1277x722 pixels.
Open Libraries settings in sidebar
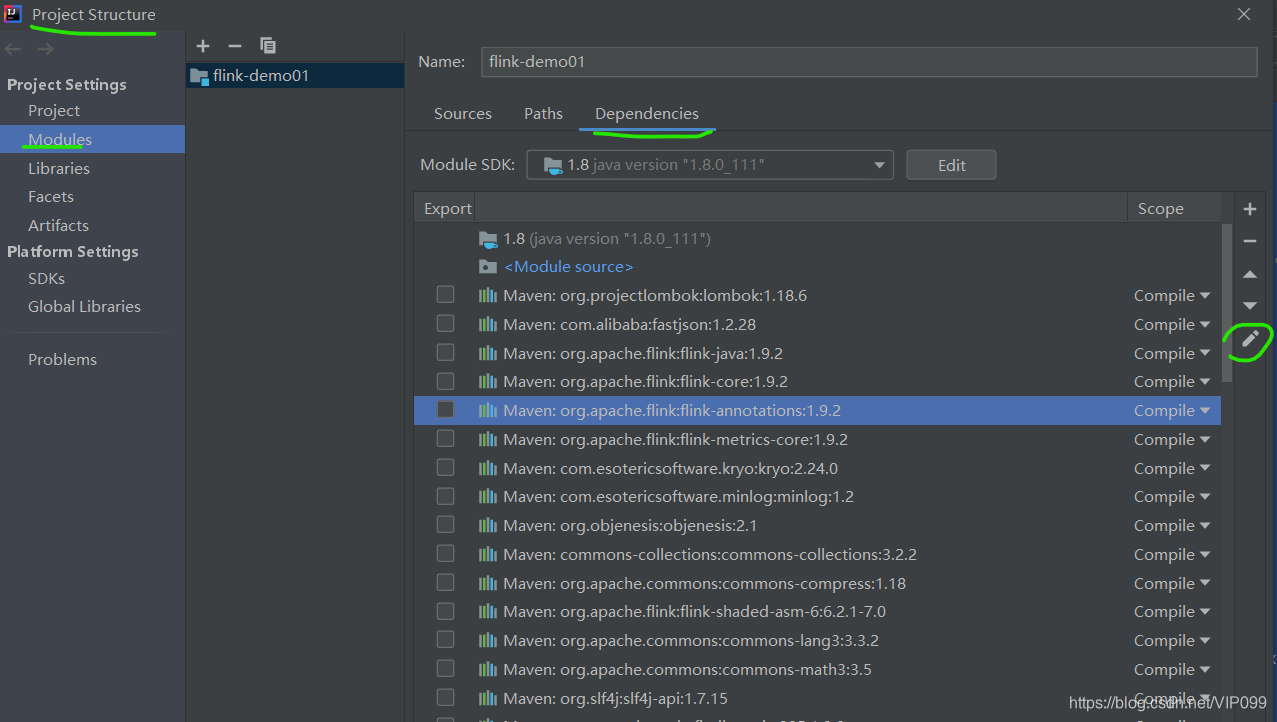click(59, 168)
